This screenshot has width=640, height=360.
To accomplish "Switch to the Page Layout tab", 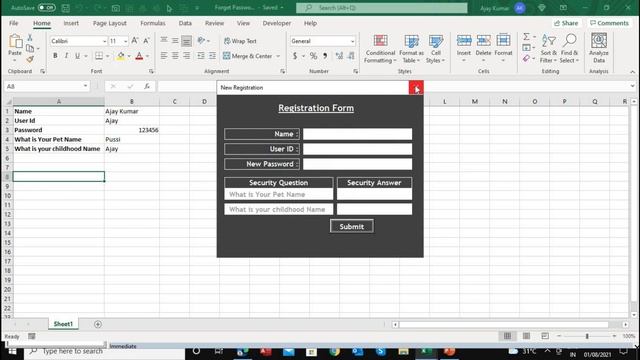I will [109, 23].
